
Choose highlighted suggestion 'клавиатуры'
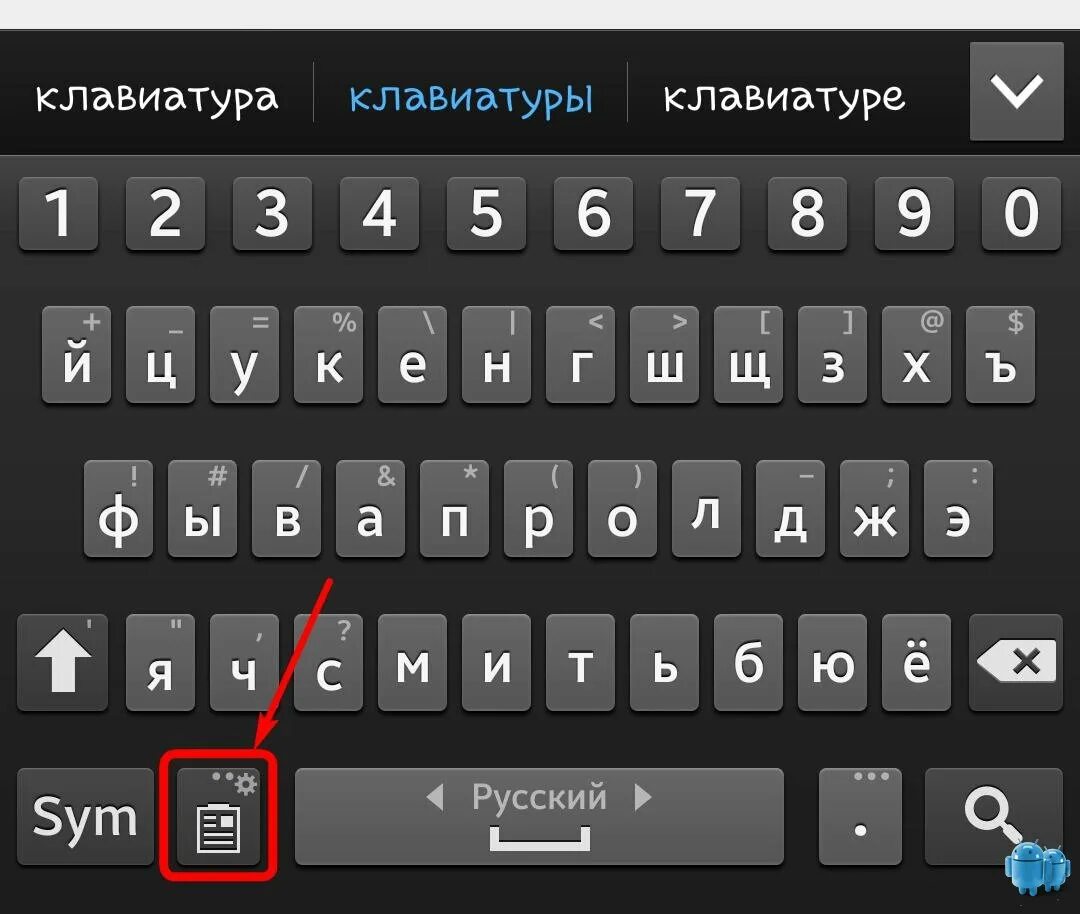tap(471, 98)
